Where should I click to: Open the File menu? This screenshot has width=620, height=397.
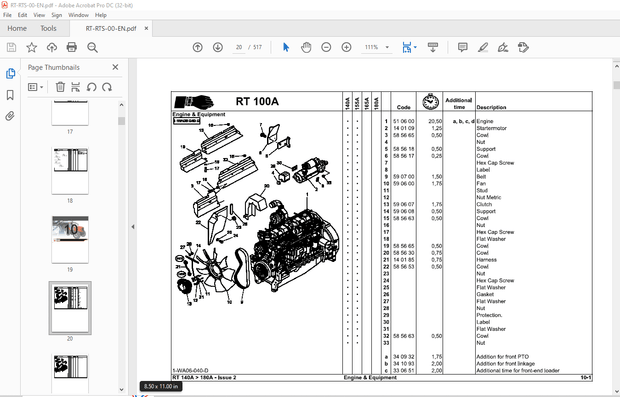point(7,15)
